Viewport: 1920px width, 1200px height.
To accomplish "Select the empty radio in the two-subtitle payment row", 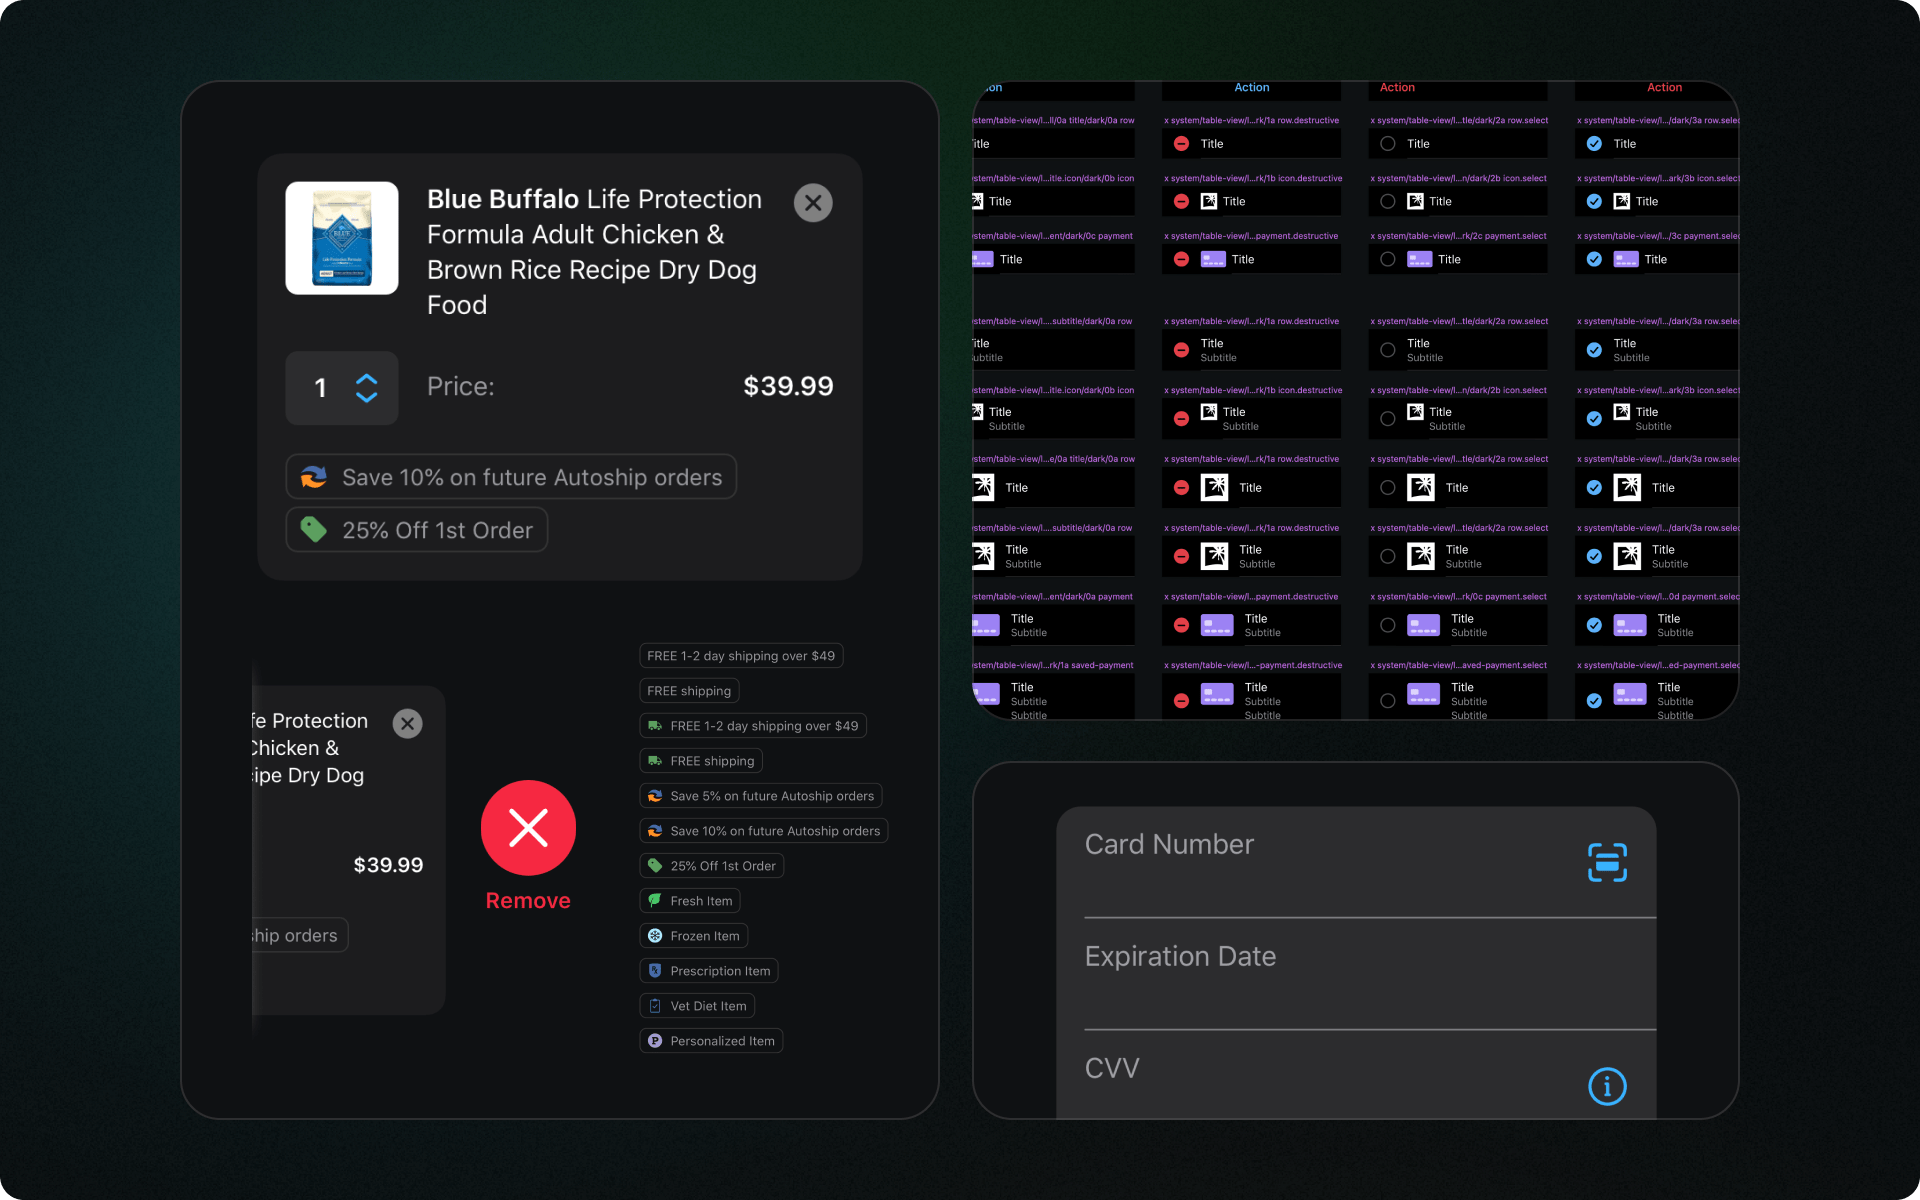I will click(1388, 701).
